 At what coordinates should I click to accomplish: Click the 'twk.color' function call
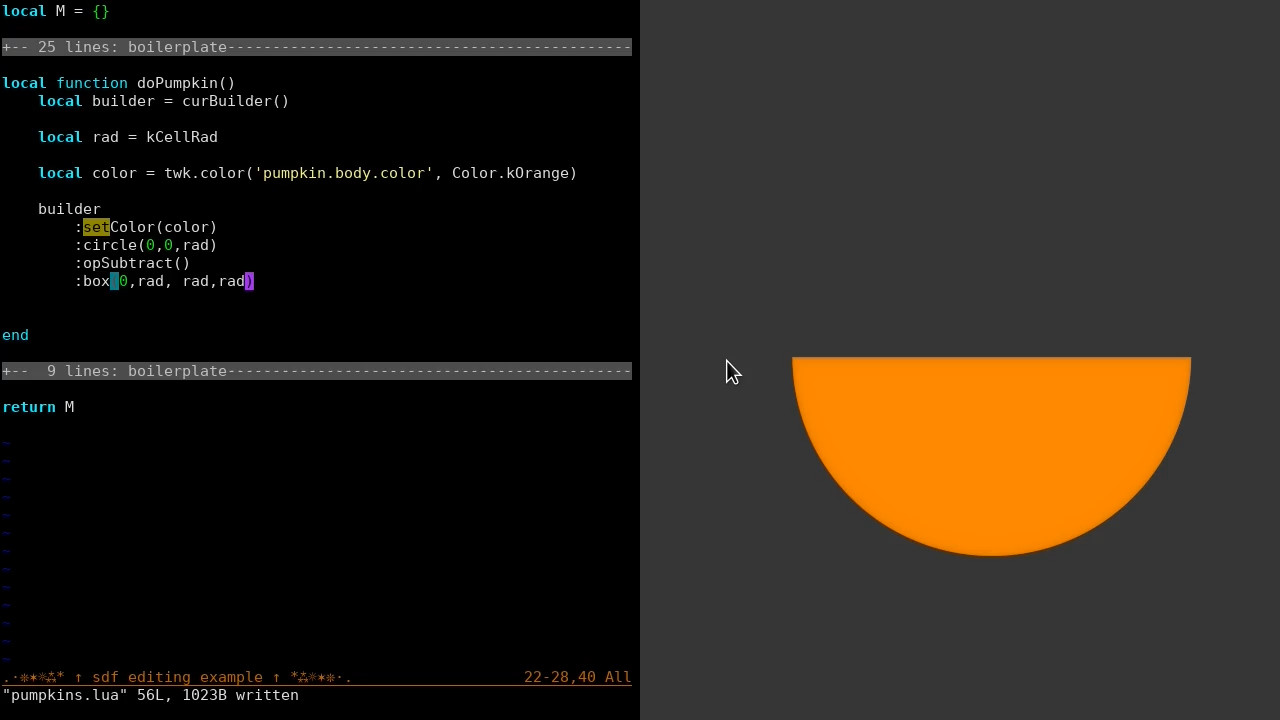pos(204,173)
